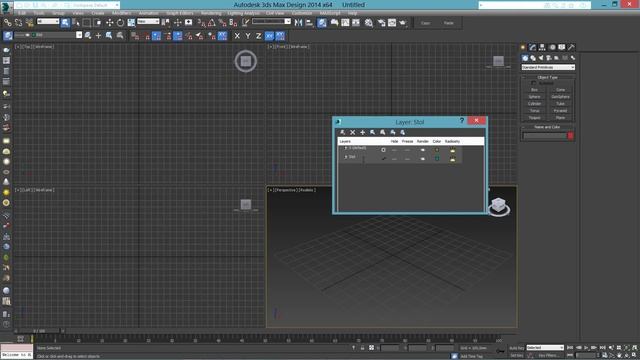
Task: Select Cameras category in Create panel
Action: click(549, 58)
